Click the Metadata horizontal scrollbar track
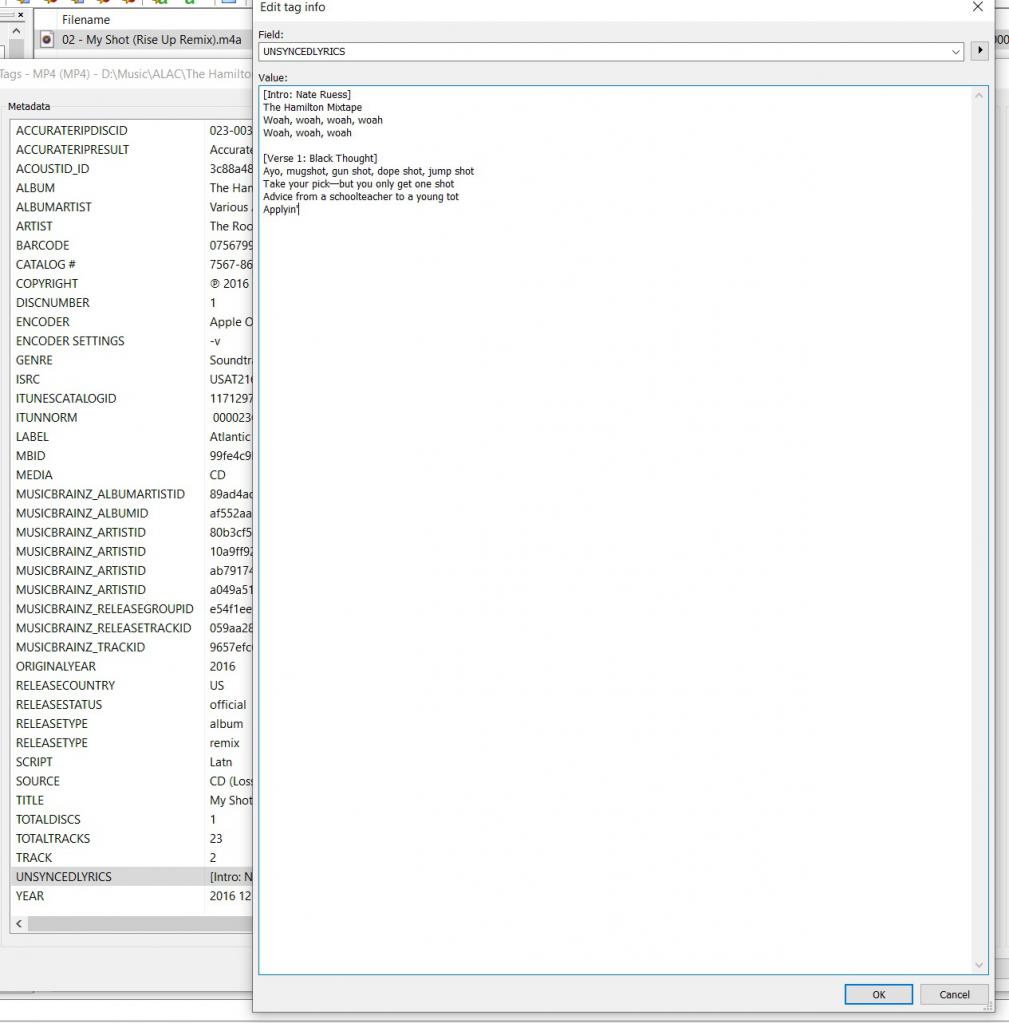1009x1023 pixels. click(x=140, y=923)
